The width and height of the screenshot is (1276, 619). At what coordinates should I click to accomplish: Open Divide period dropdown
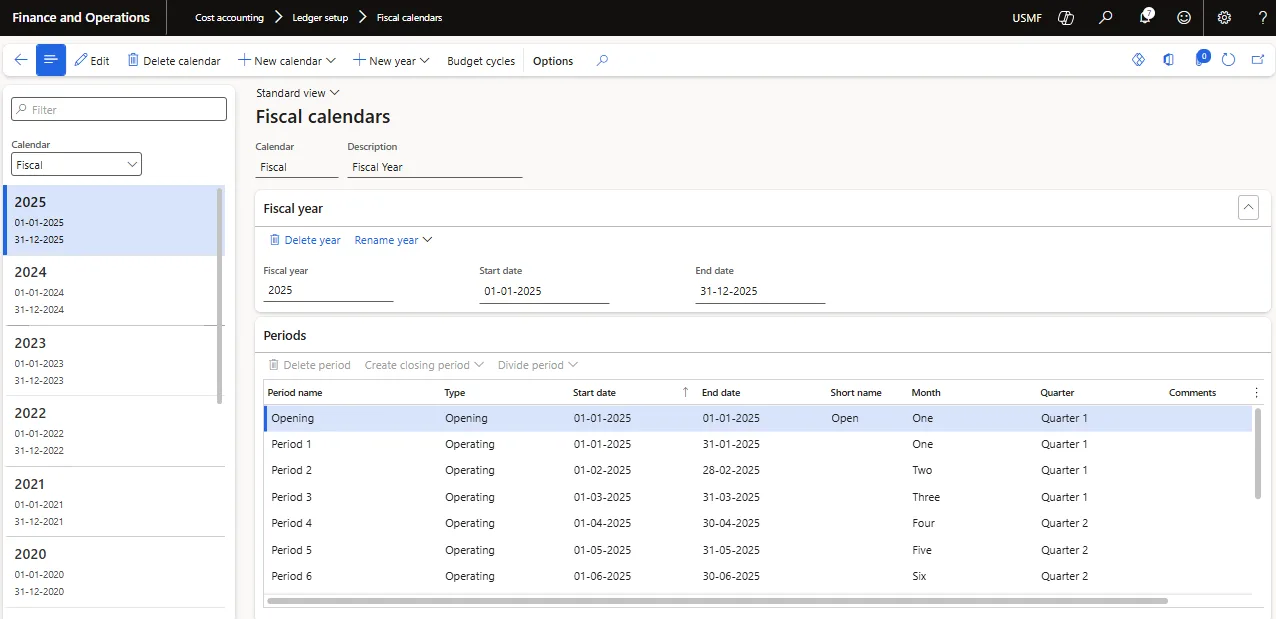coord(538,365)
